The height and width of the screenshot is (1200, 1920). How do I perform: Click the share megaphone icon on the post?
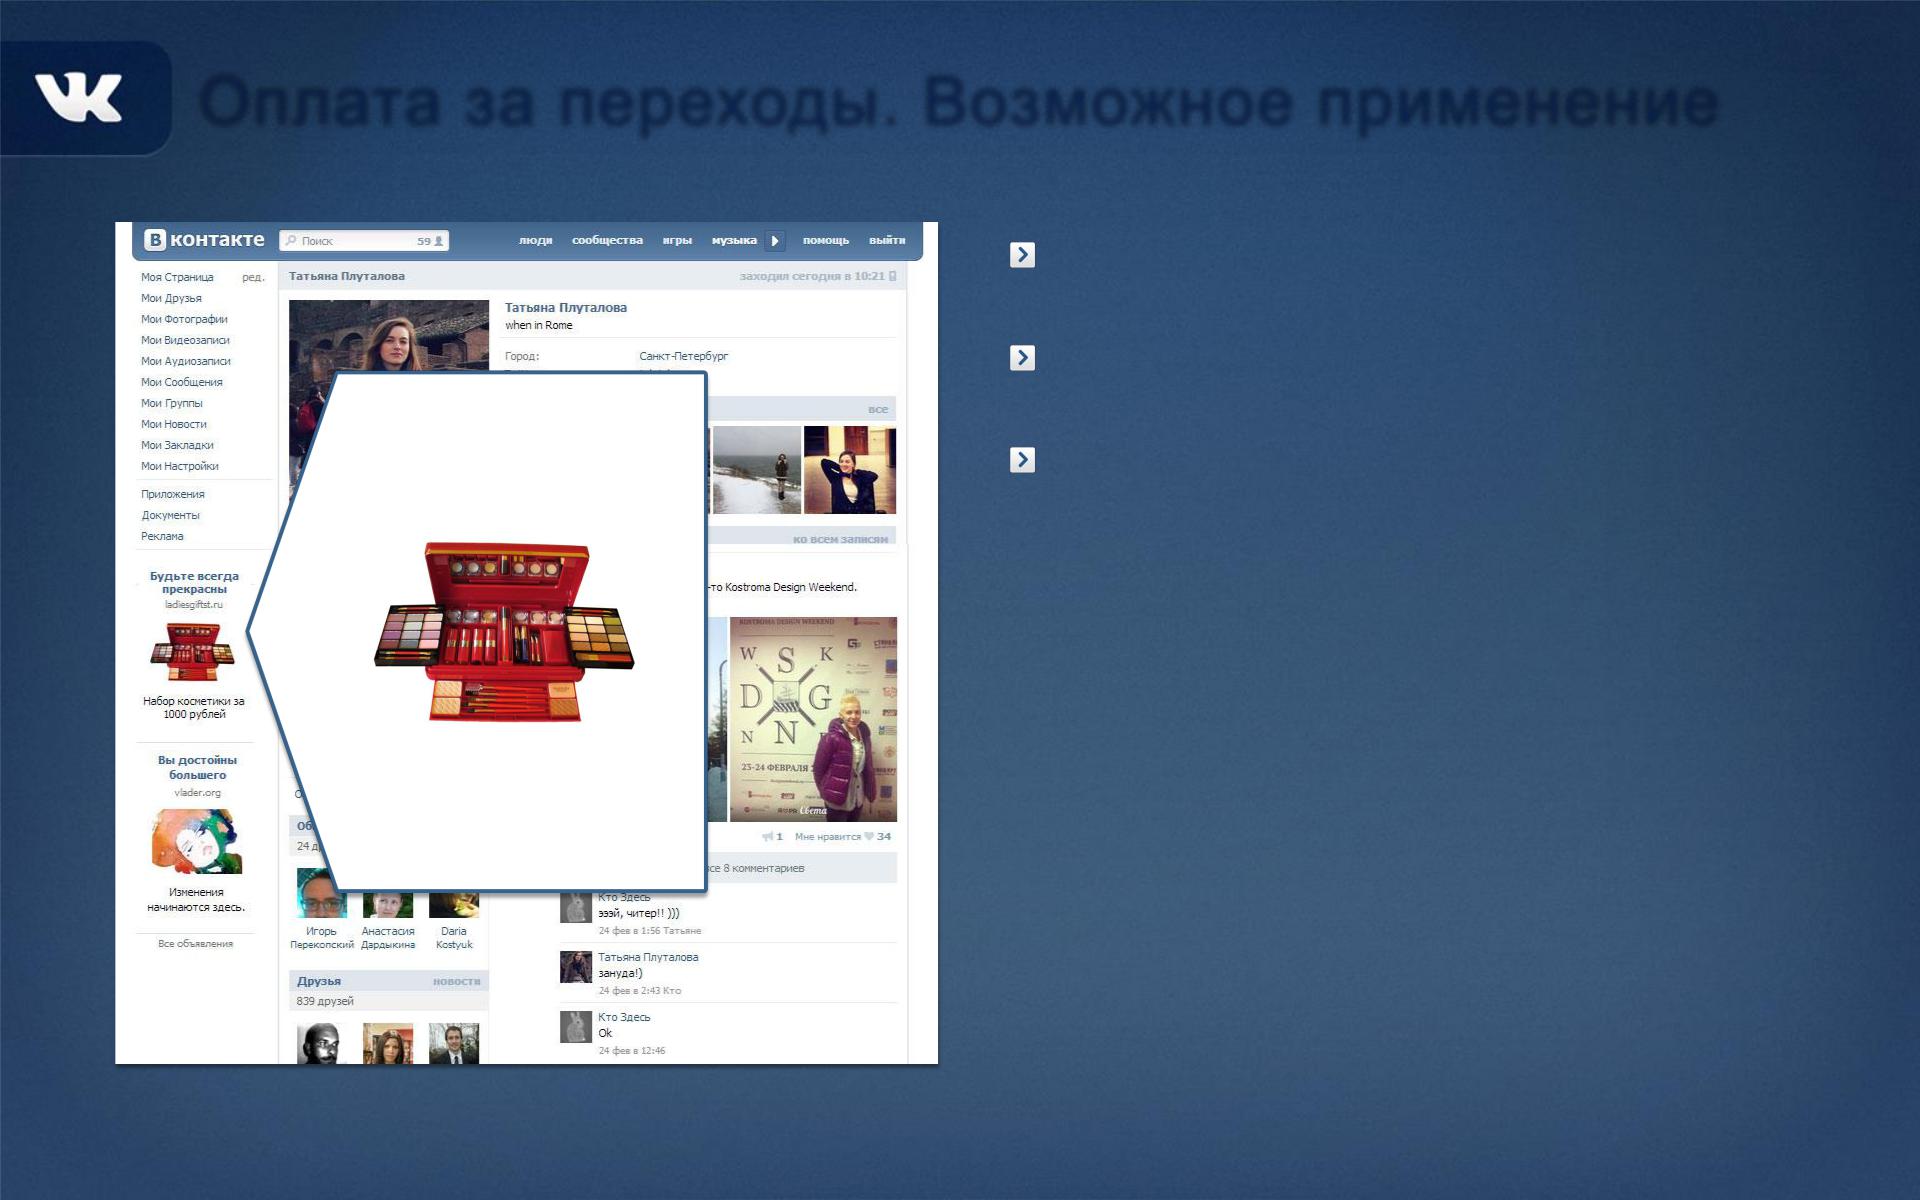coord(768,836)
